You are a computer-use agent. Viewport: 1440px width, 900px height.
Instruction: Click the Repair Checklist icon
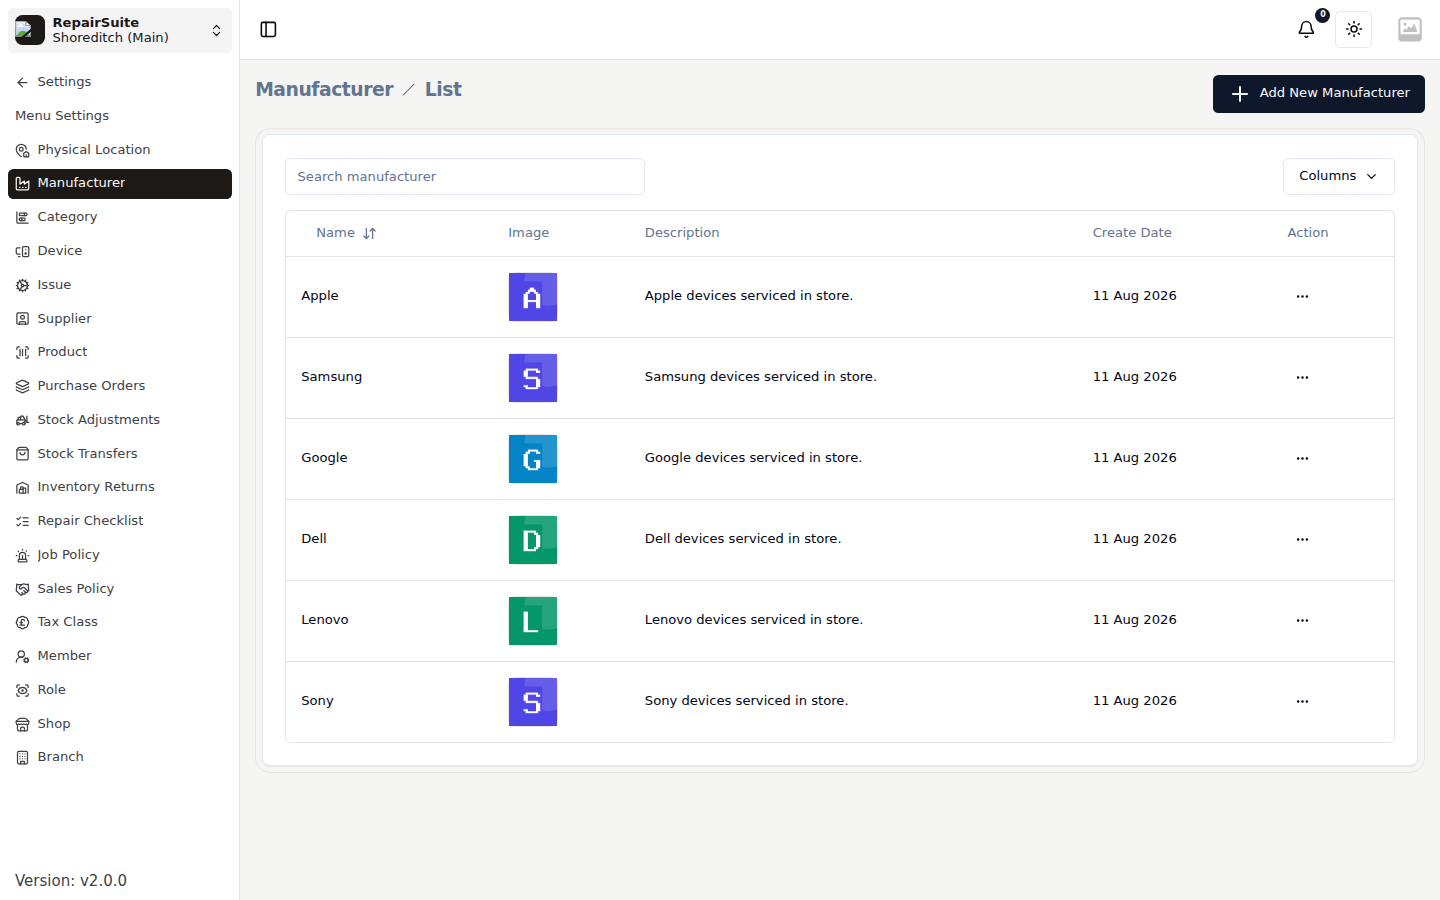pyautogui.click(x=22, y=521)
